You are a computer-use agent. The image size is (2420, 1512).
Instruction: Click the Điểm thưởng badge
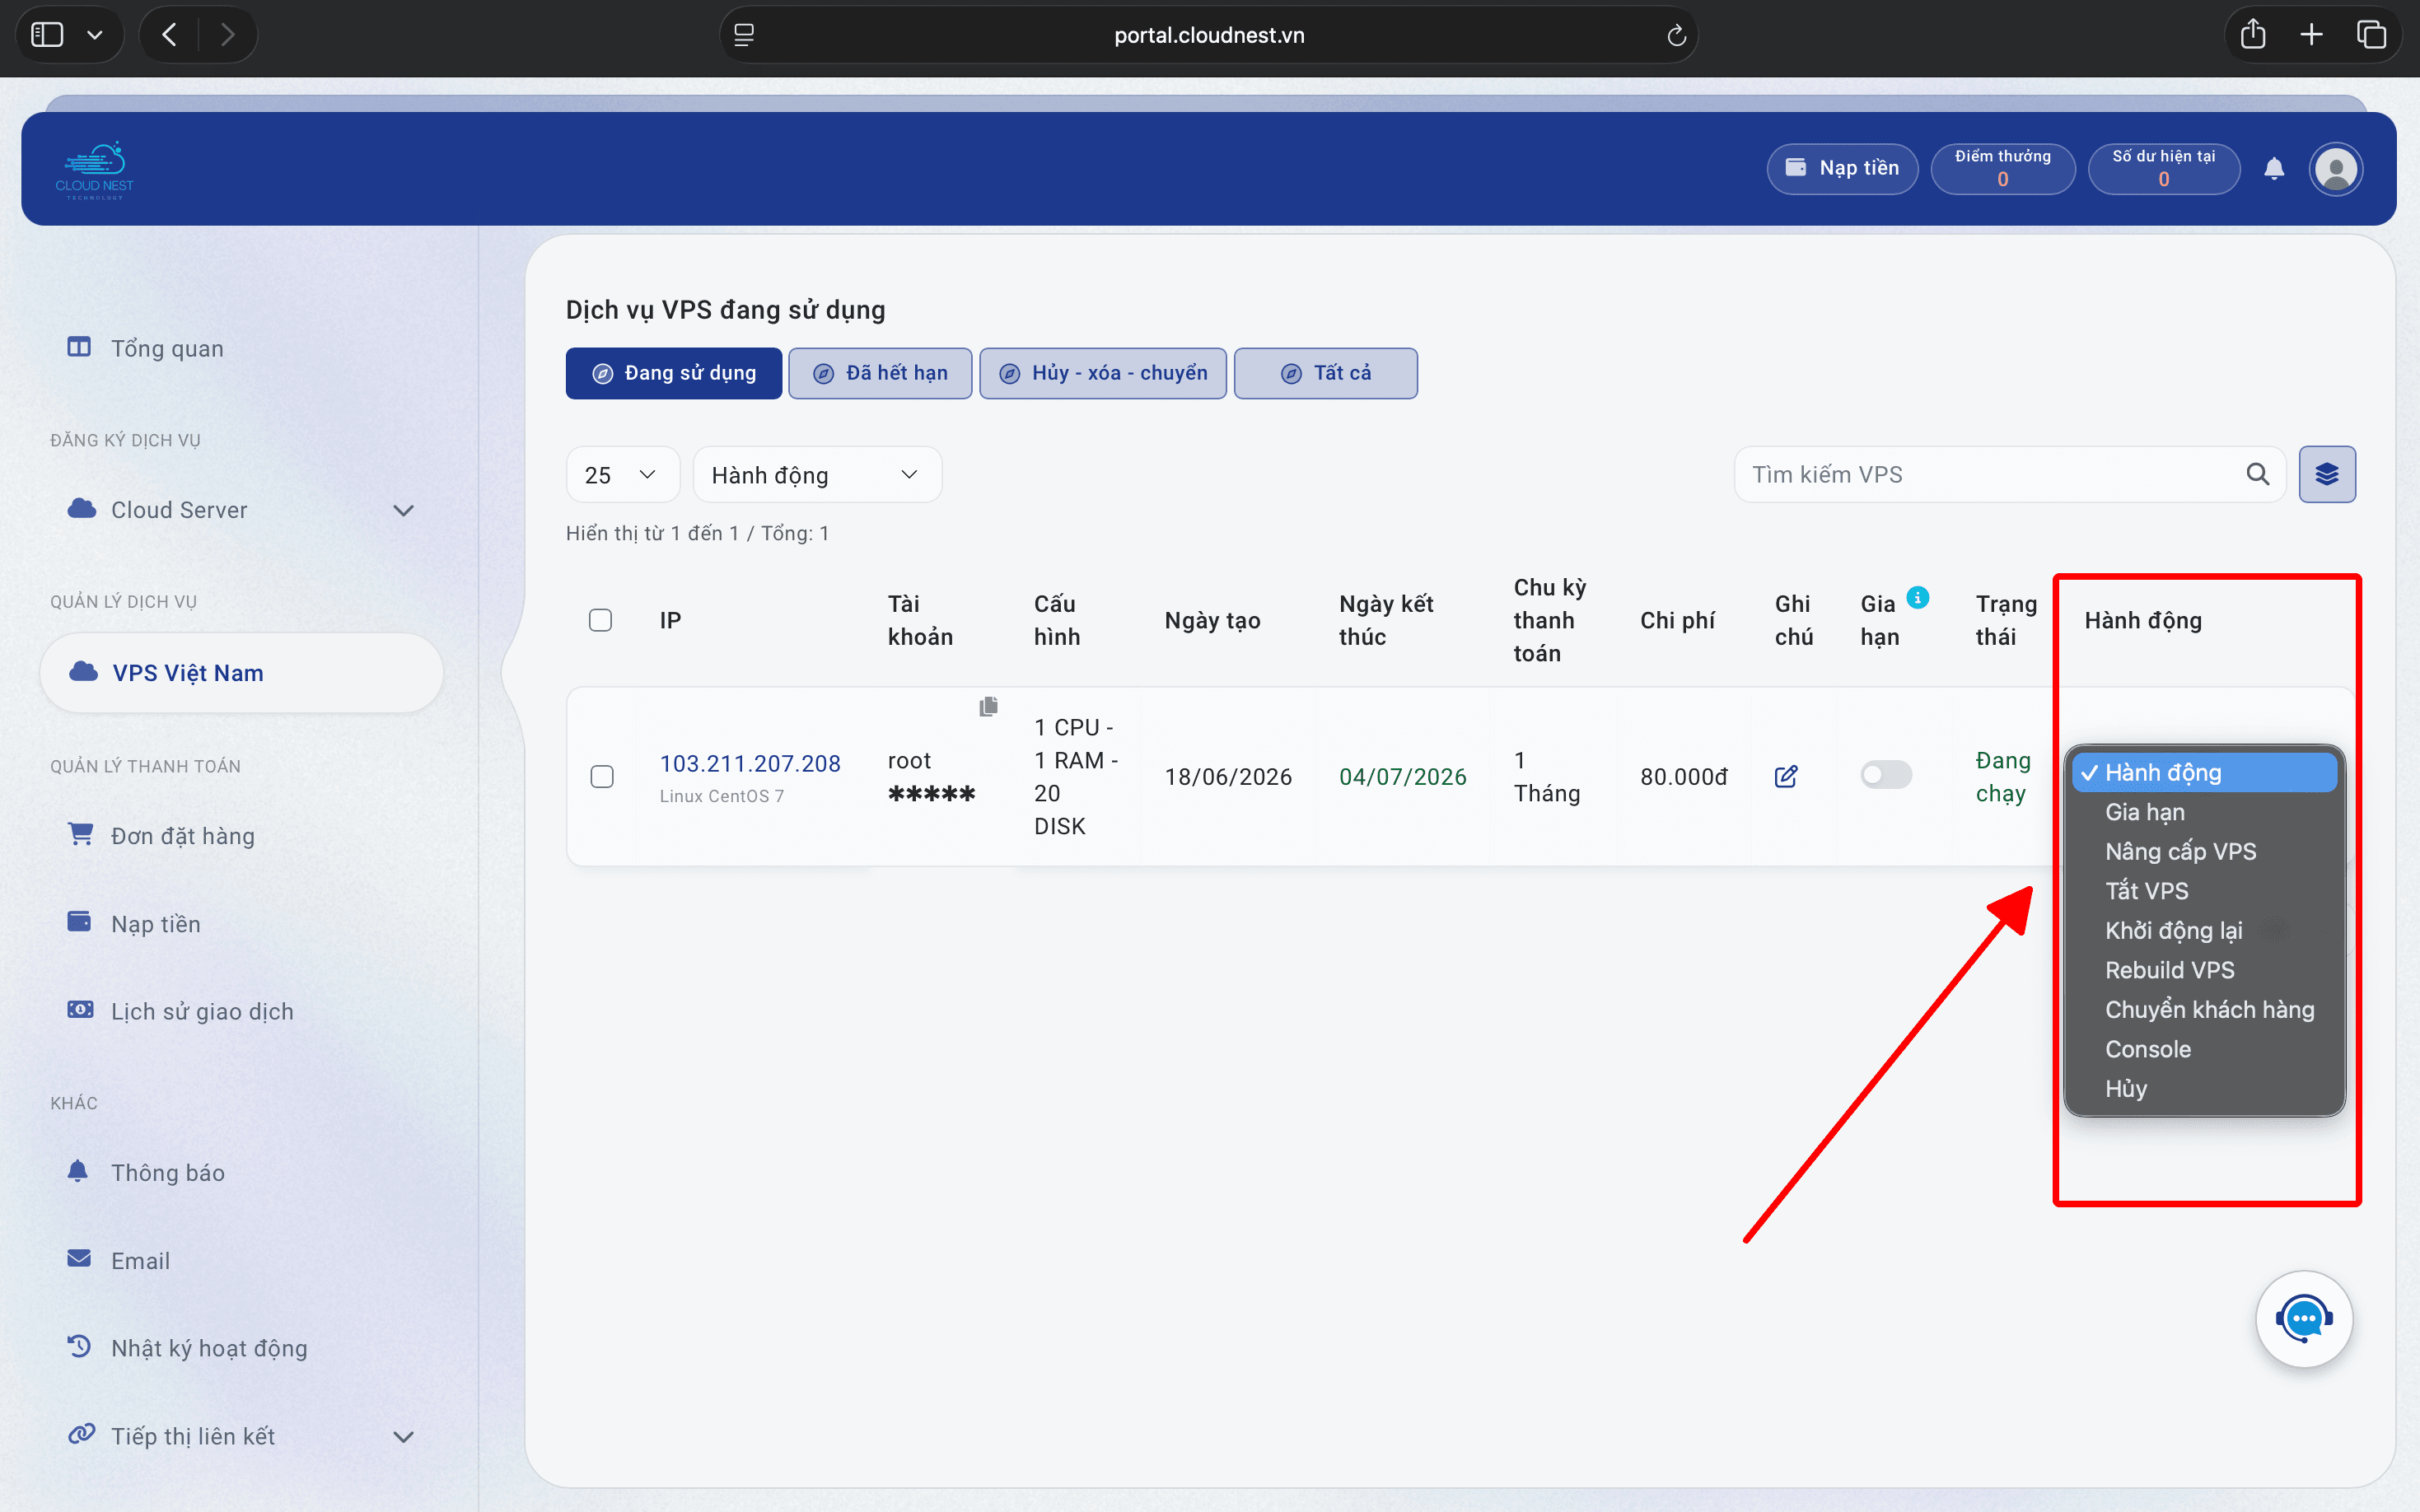pos(2003,168)
